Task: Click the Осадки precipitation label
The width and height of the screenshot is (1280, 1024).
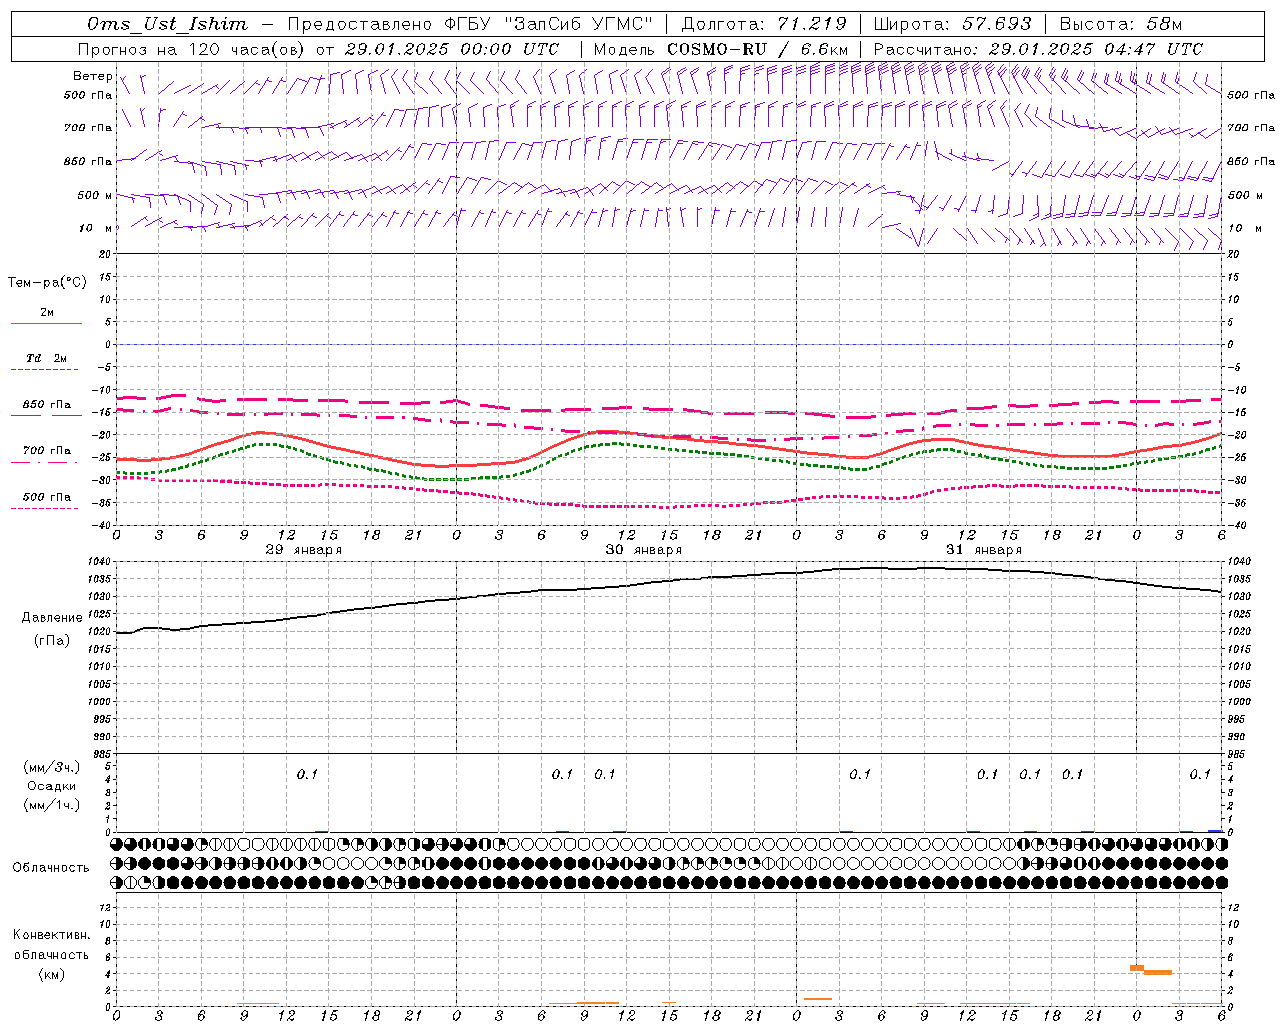Action: coord(51,786)
